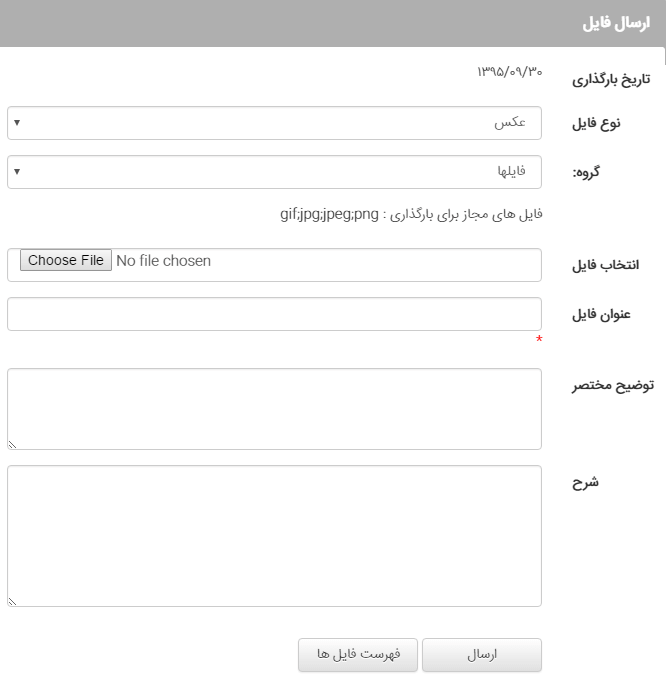
Task: Click the توضیح مختصر textarea resize handle
Action: coord(13,444)
